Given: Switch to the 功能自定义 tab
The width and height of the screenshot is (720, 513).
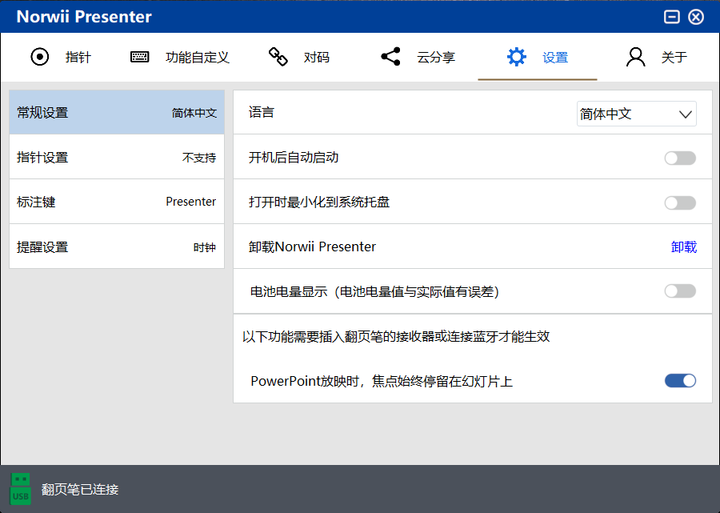Looking at the screenshot, I should 180,57.
